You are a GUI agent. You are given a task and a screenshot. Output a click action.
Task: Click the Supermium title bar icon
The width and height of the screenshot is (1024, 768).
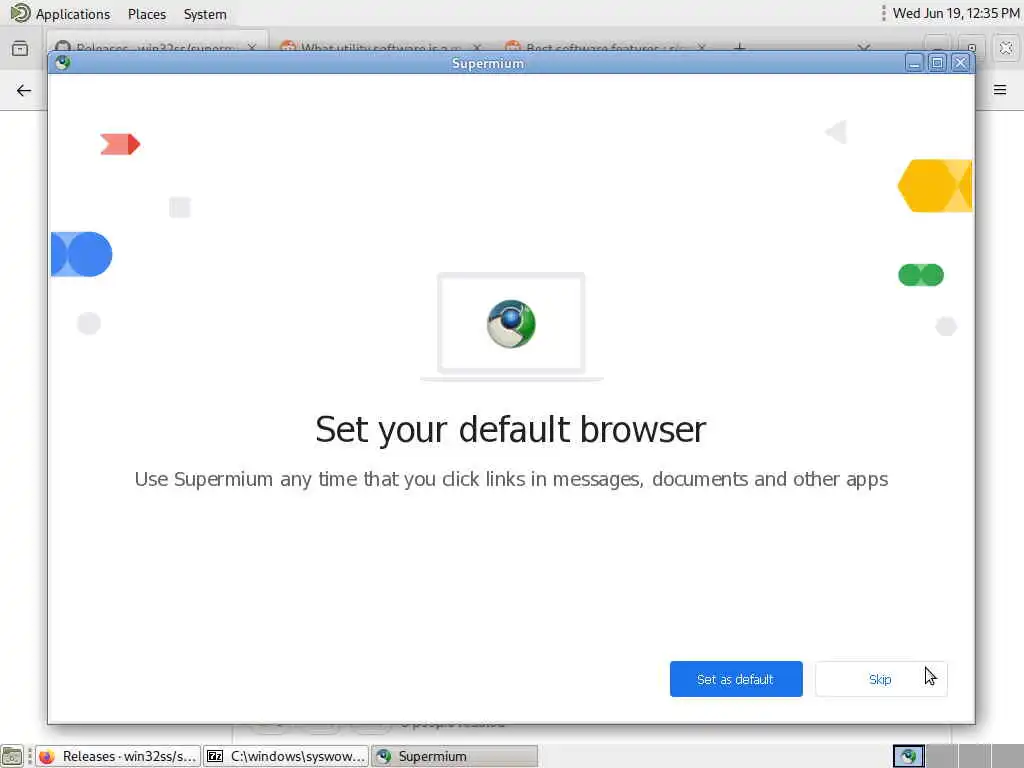[63, 63]
